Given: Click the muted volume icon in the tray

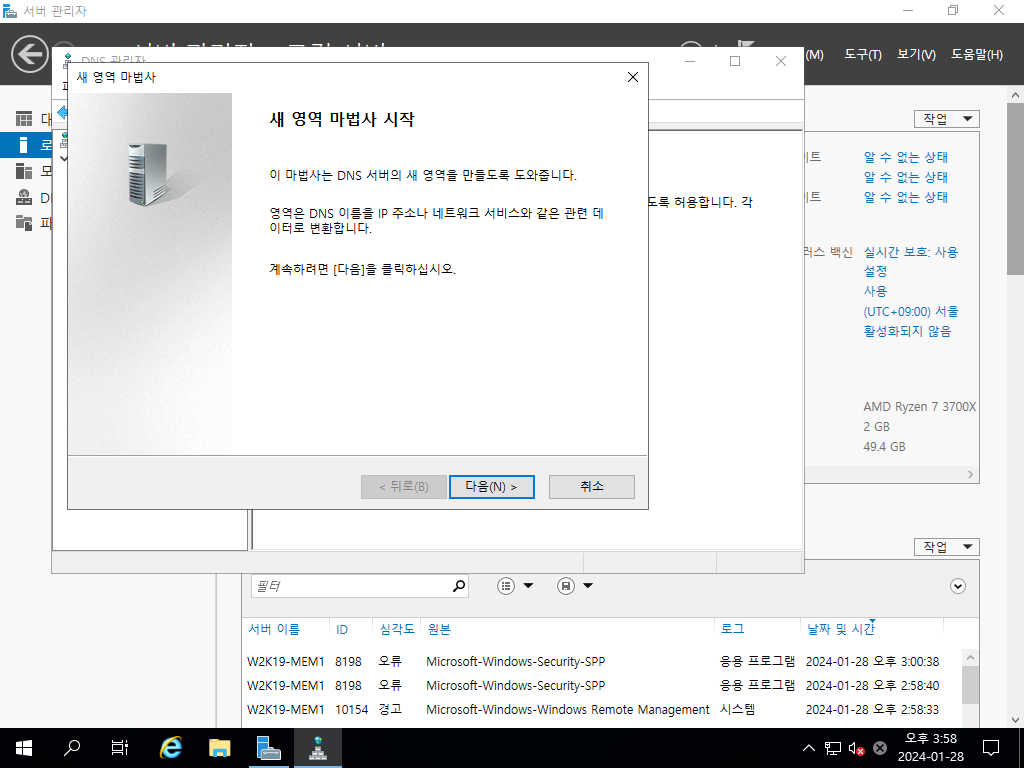Looking at the screenshot, I should click(856, 748).
